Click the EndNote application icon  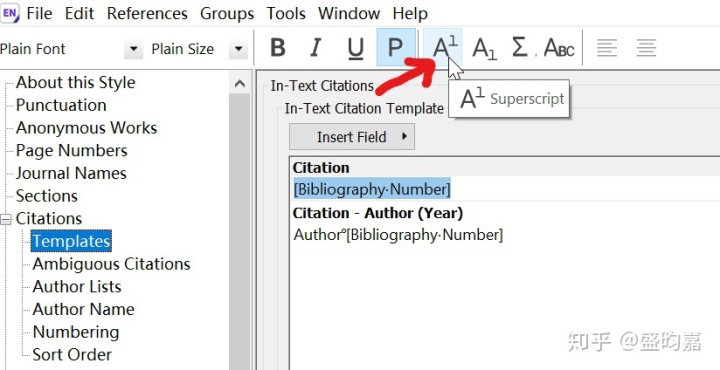tap(9, 13)
